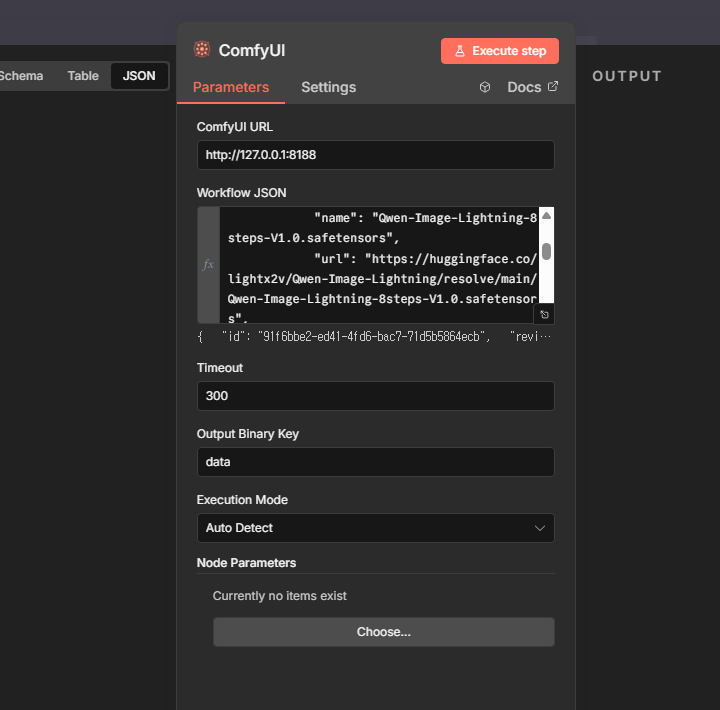Image resolution: width=720 pixels, height=710 pixels.
Task: Focus the Timeout input field
Action: (x=375, y=396)
